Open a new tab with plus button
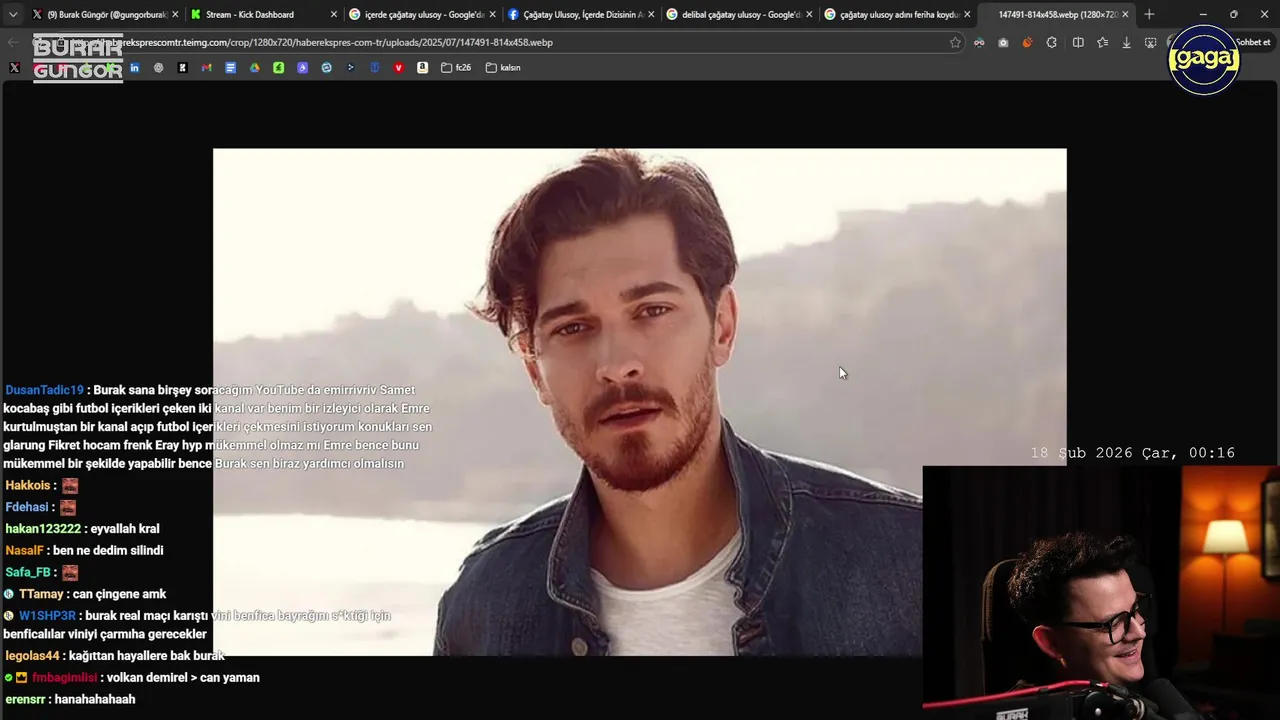 click(1149, 14)
